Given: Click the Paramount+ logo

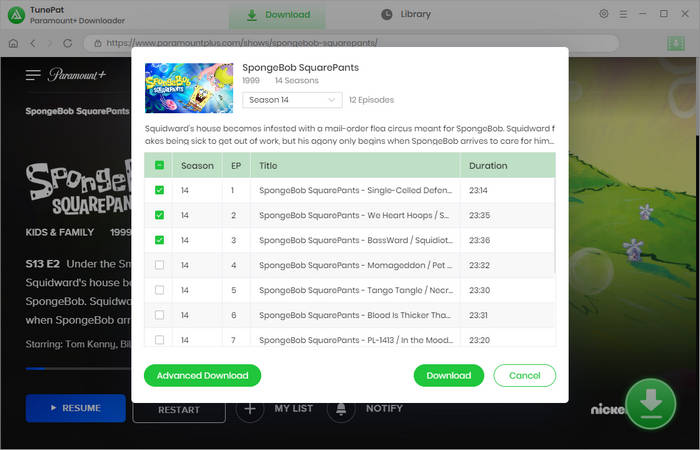Looking at the screenshot, I should 77,75.
